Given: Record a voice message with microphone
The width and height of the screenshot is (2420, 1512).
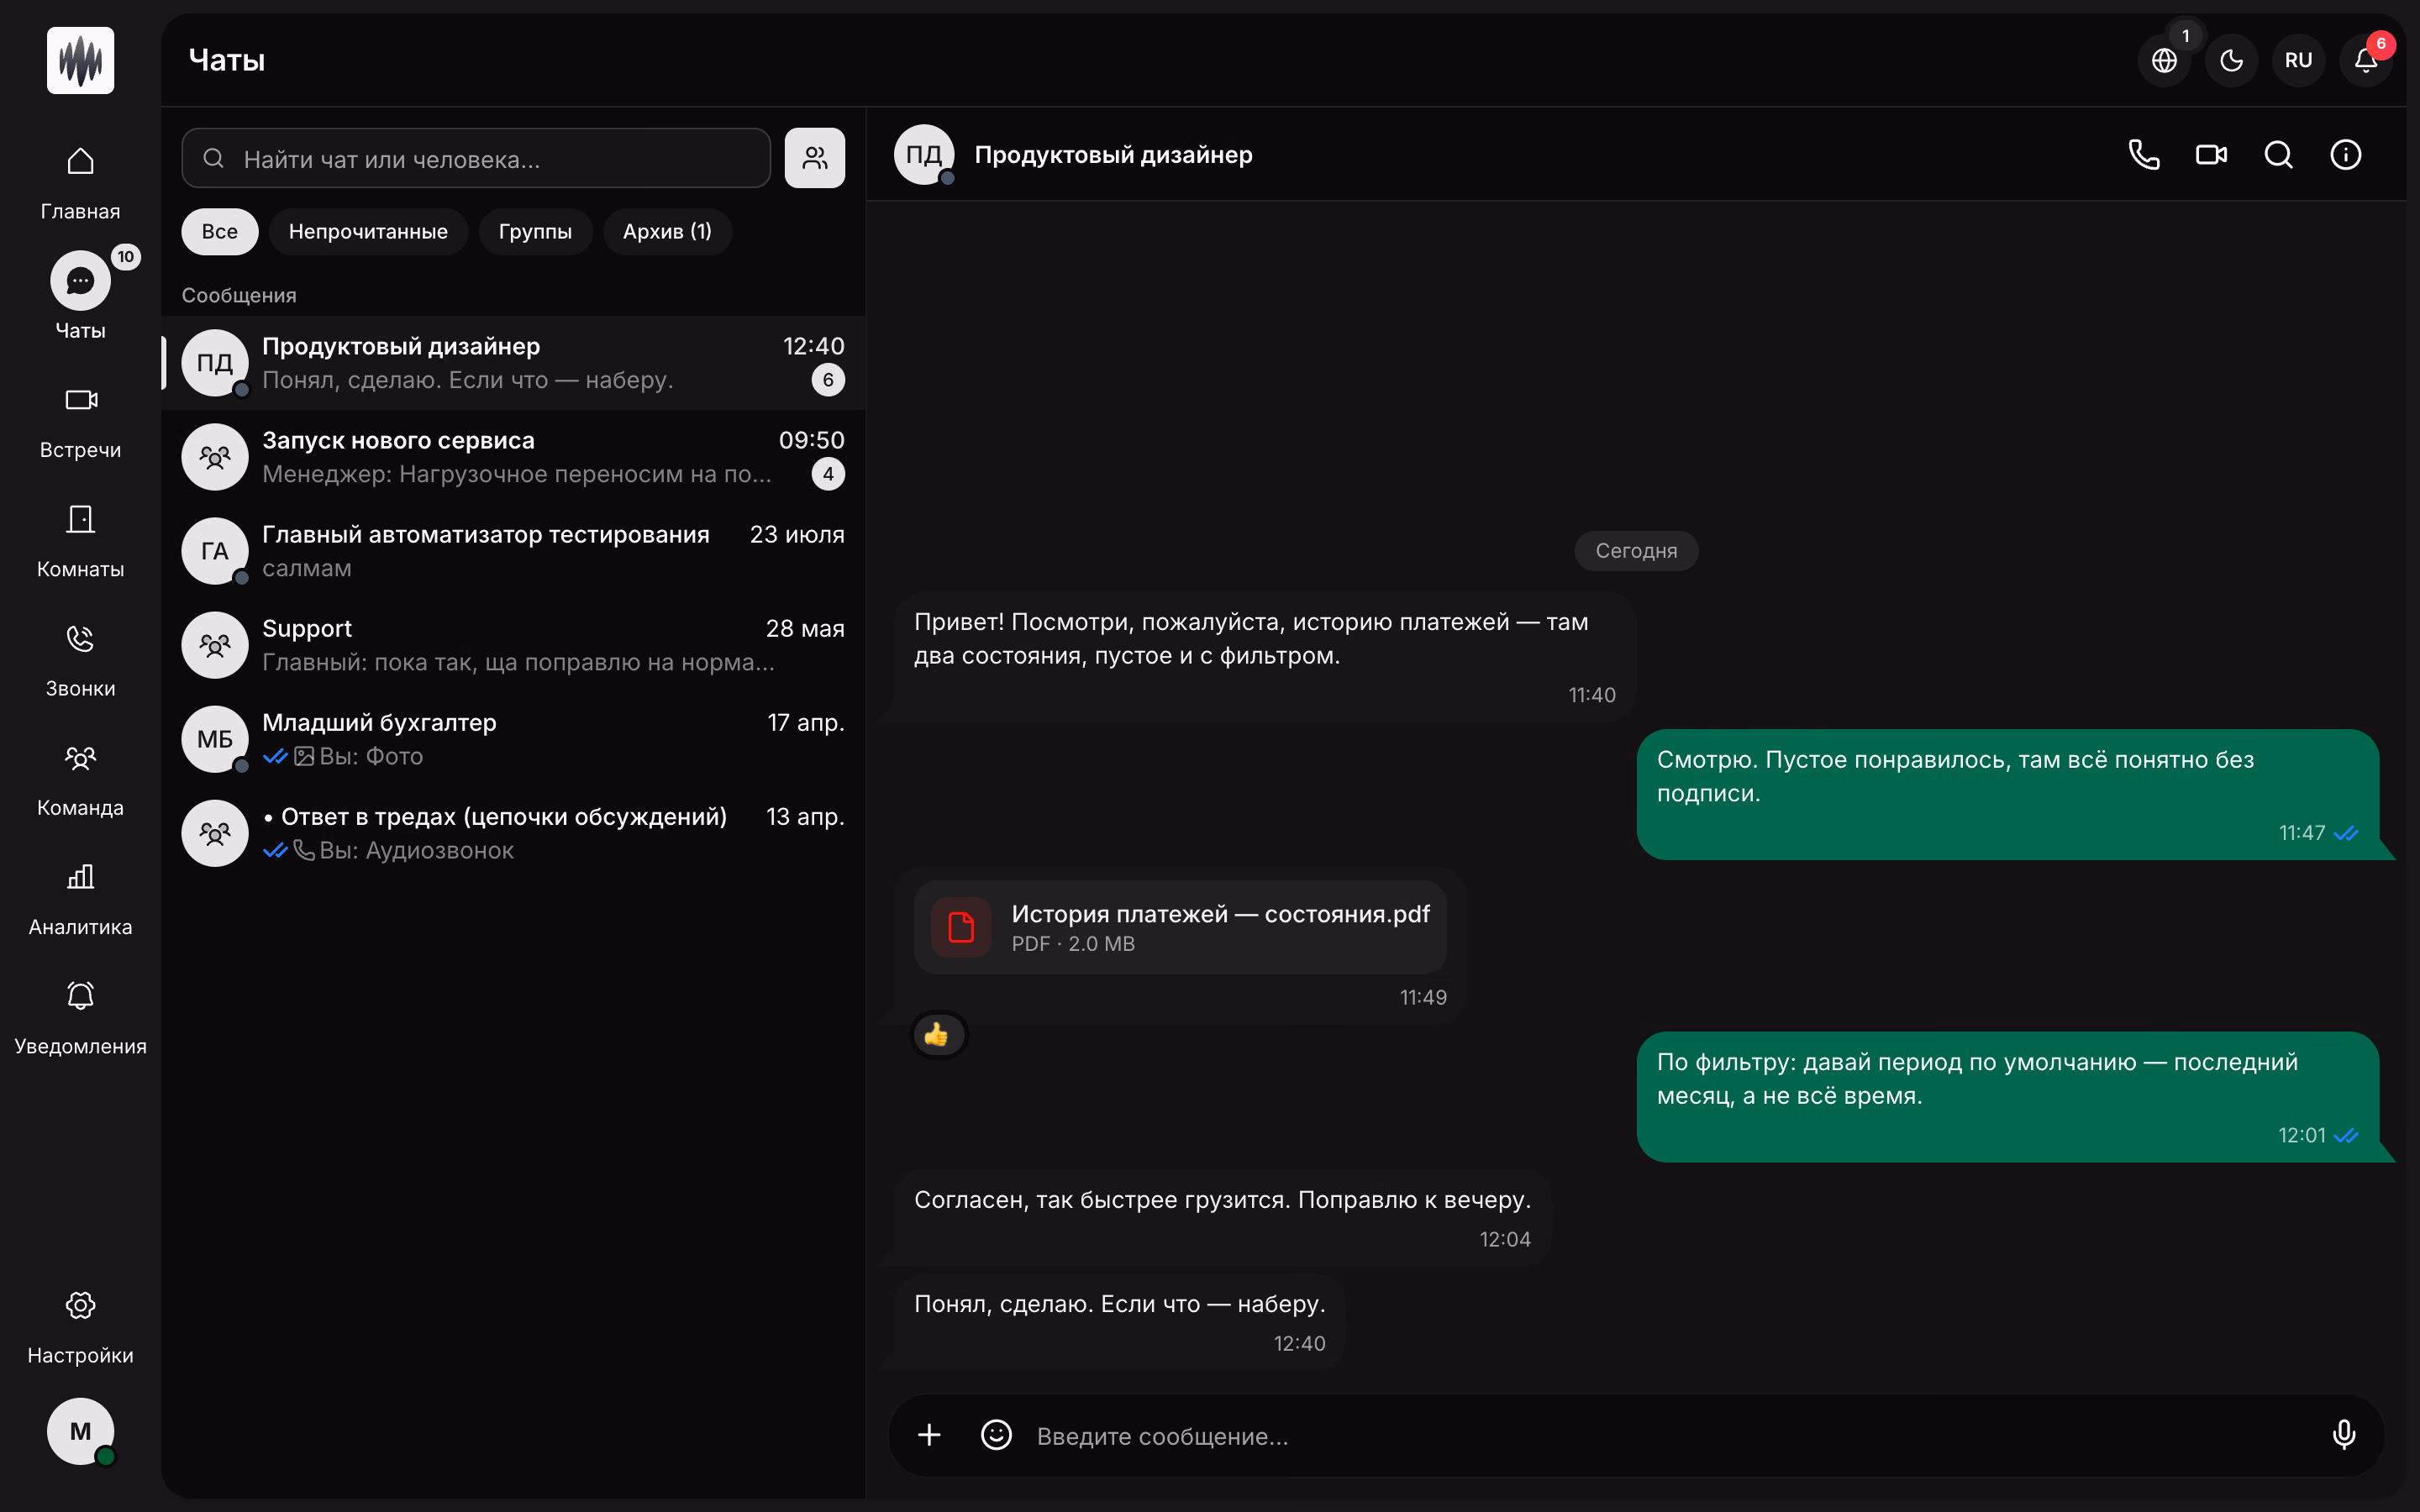Looking at the screenshot, I should click(2343, 1435).
